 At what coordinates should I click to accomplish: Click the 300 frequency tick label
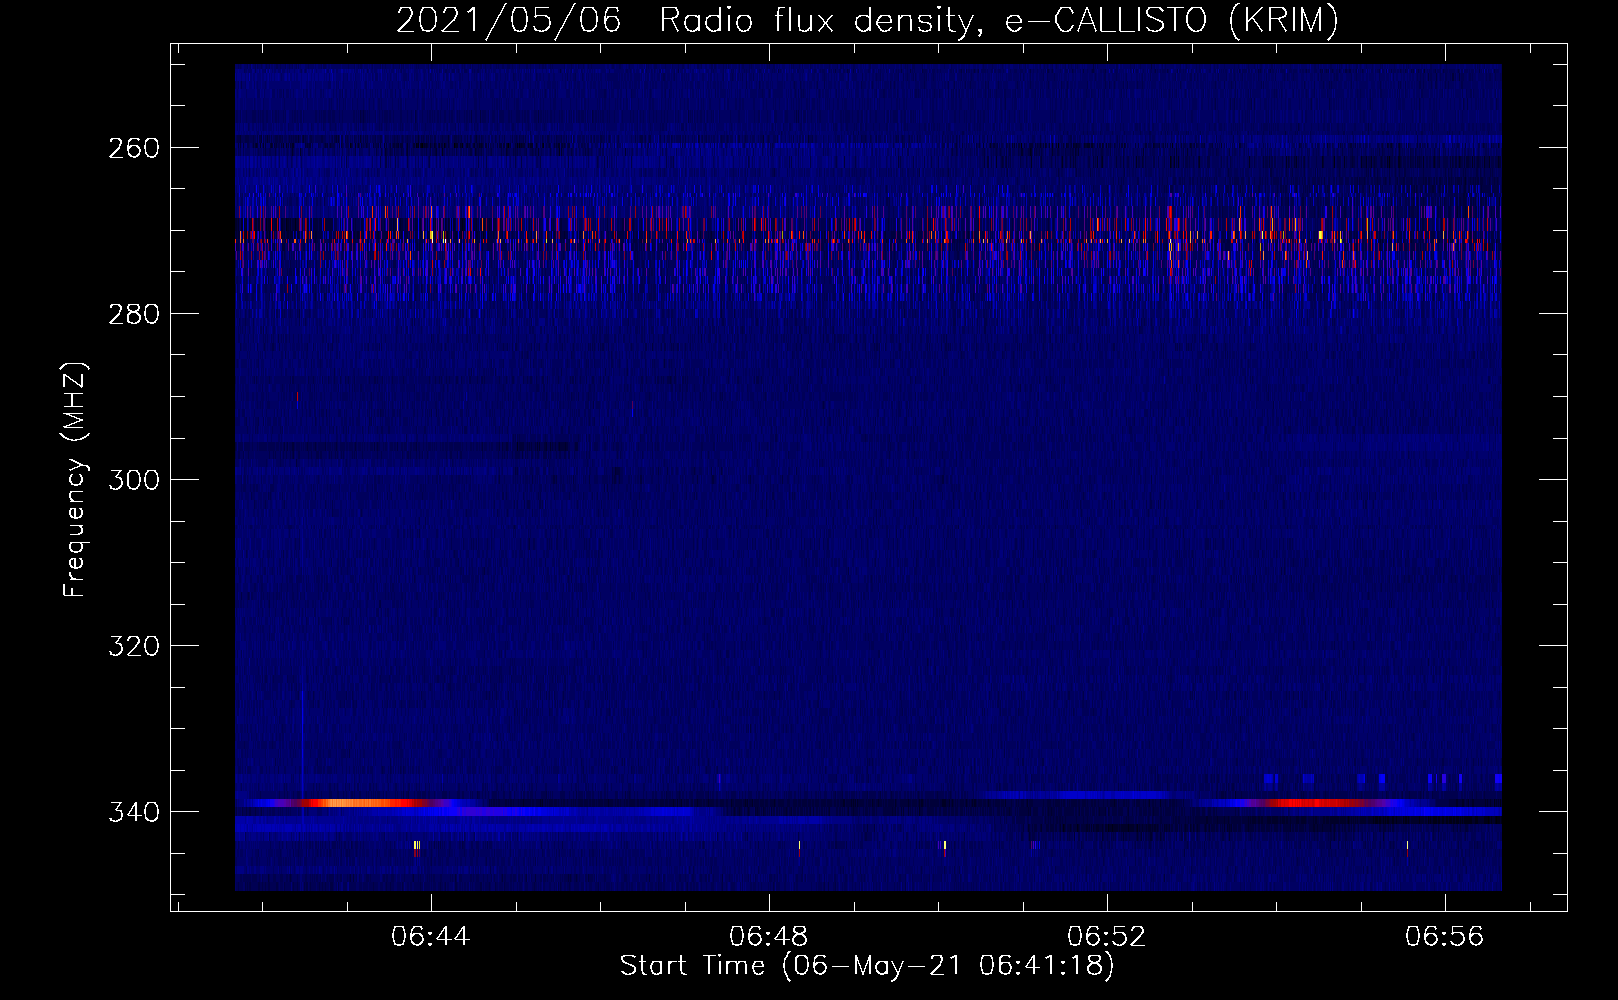point(134,480)
